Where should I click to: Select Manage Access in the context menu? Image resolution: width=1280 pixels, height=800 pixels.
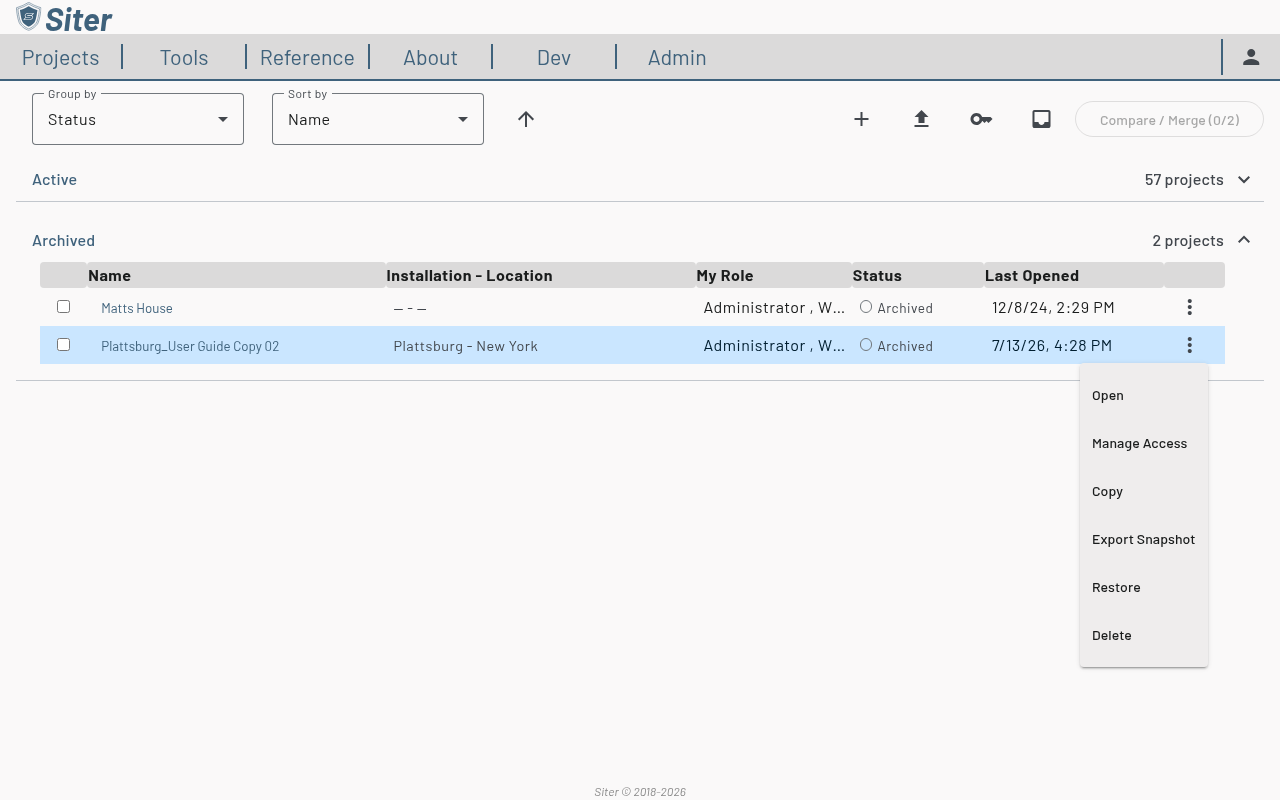click(x=1144, y=443)
